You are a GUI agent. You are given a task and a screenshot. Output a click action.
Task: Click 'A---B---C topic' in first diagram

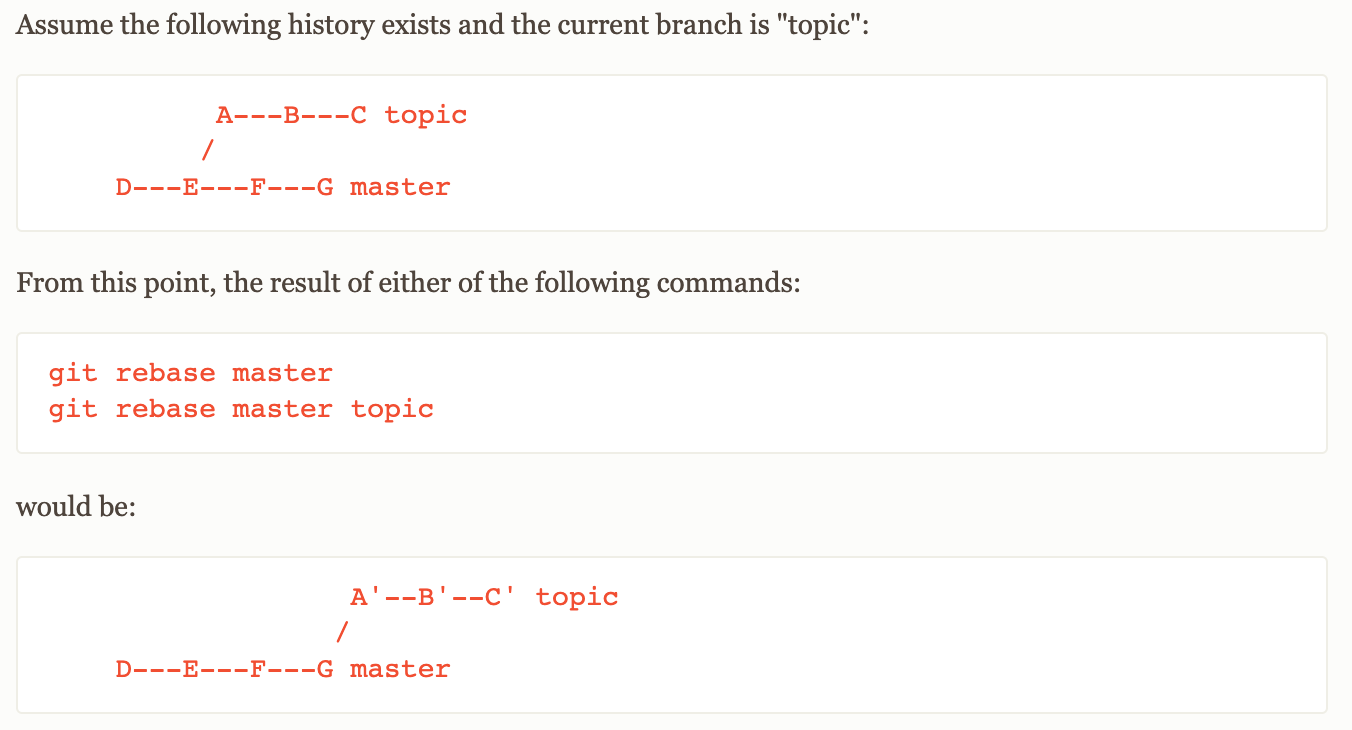(341, 115)
